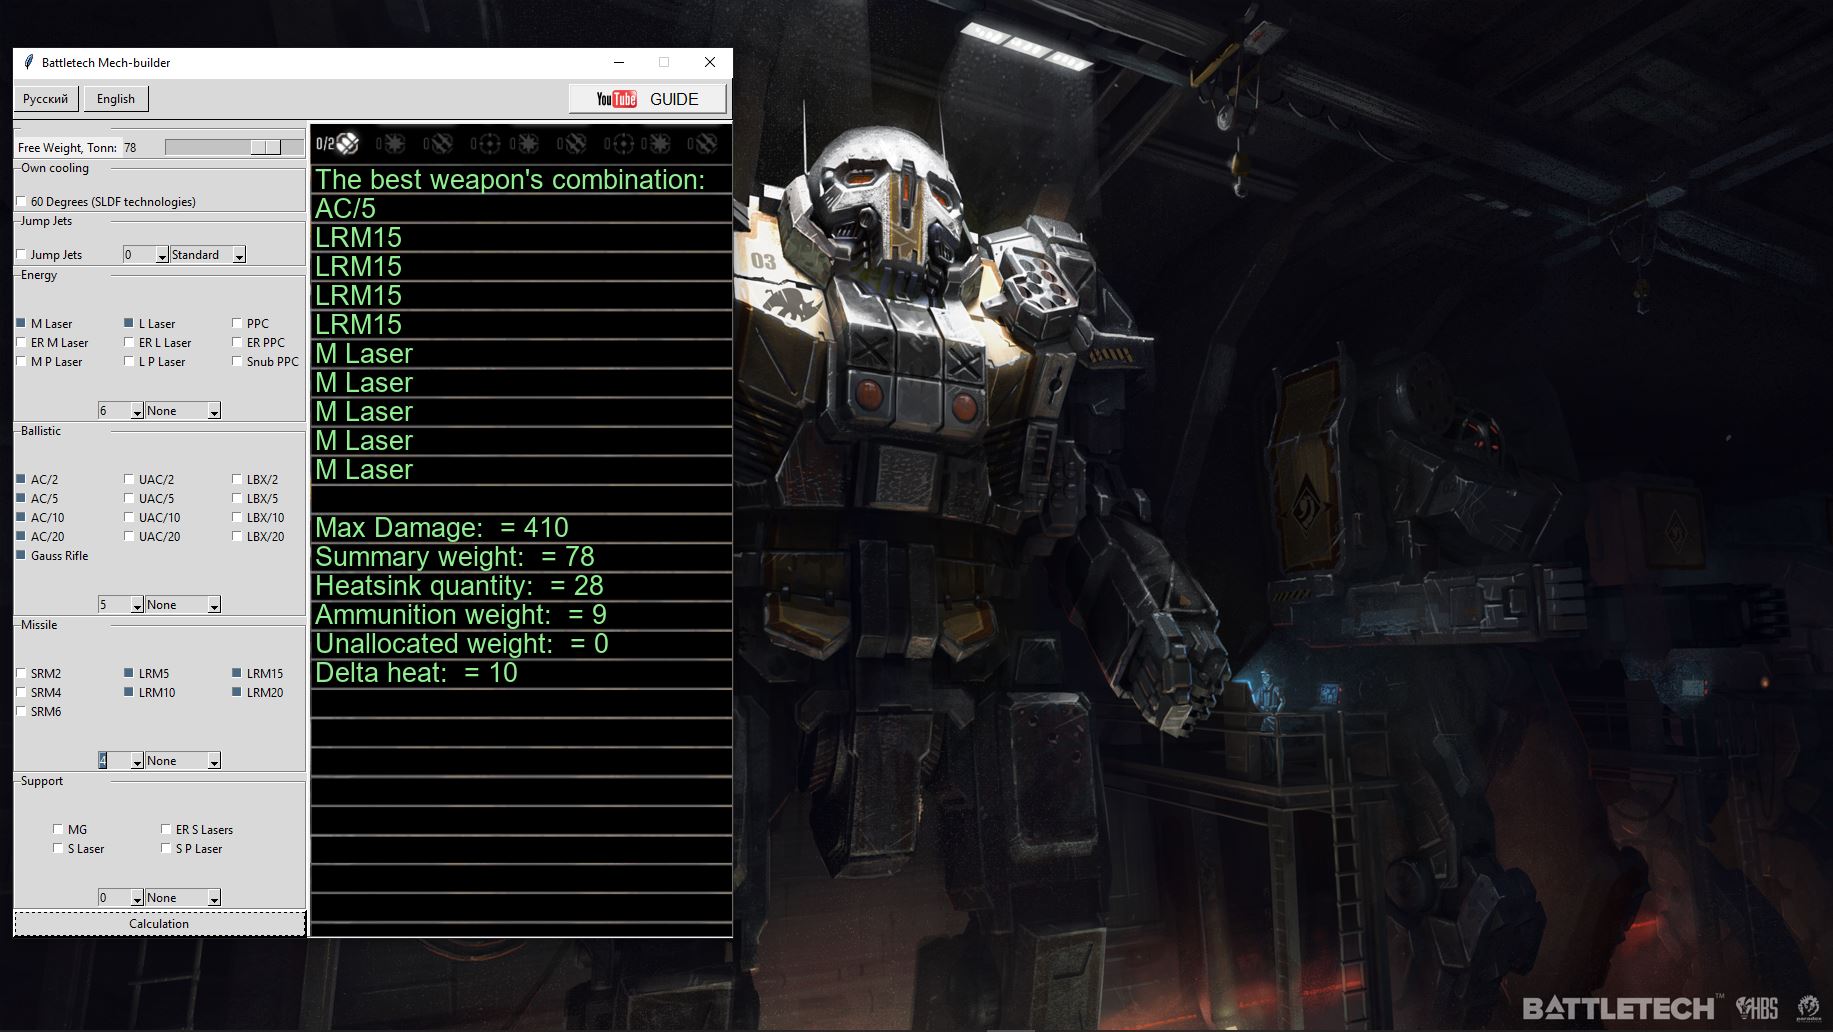This screenshot has width=1833, height=1032.
Task: Enable the SRM2 checkbox
Action: pyautogui.click(x=21, y=674)
